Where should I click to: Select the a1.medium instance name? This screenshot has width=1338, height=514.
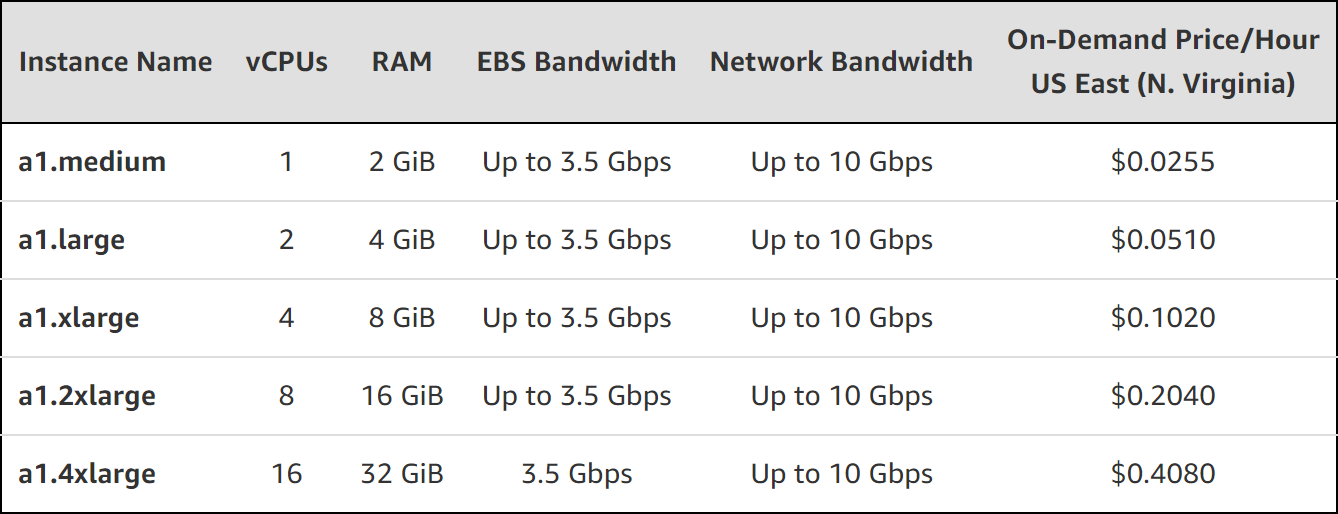tap(92, 162)
